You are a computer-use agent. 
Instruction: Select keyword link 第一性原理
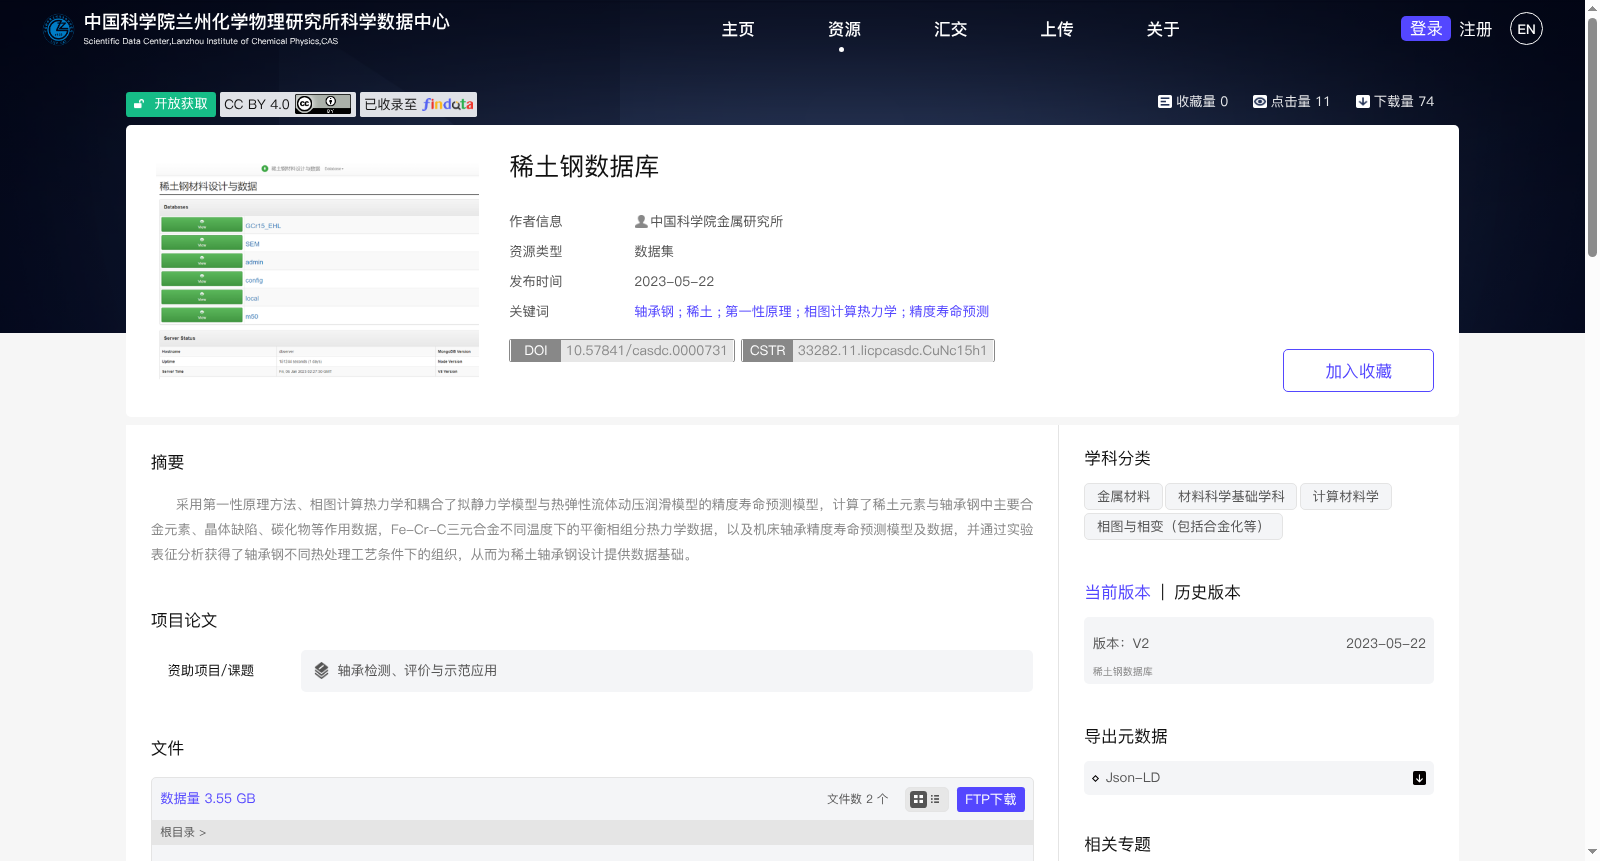(x=758, y=311)
